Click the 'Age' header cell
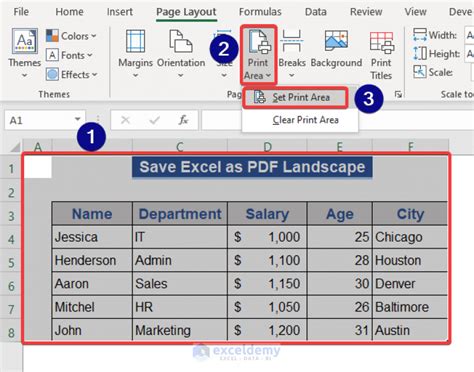The width and height of the screenshot is (474, 372). [340, 214]
